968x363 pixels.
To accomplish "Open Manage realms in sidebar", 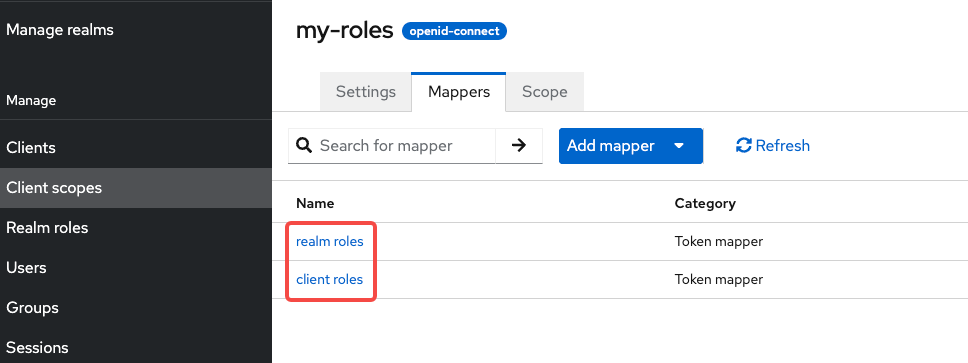I will click(x=60, y=30).
